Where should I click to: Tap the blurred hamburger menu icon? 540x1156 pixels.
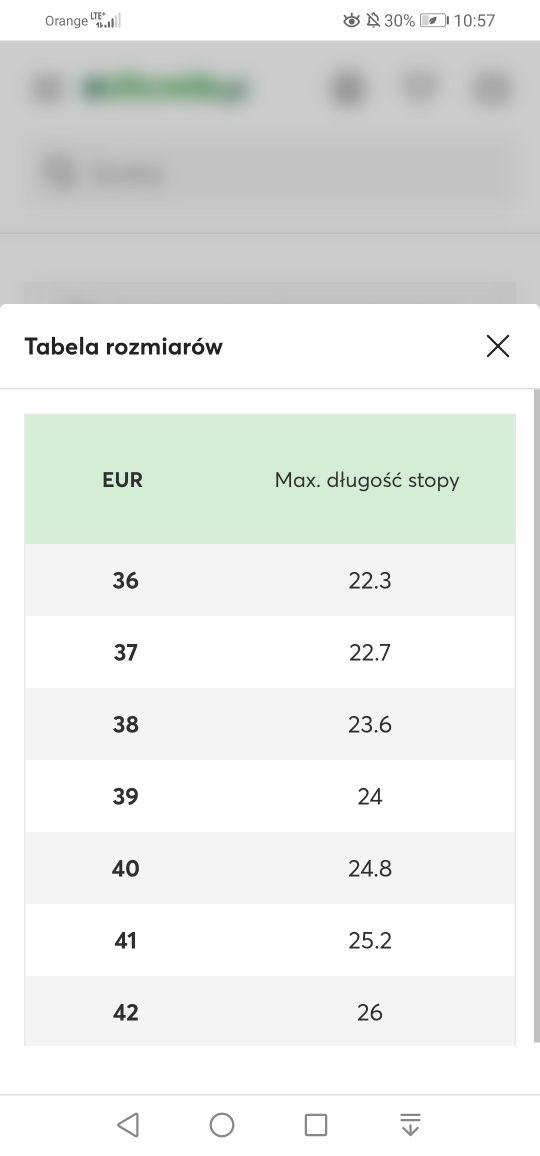tap(47, 88)
